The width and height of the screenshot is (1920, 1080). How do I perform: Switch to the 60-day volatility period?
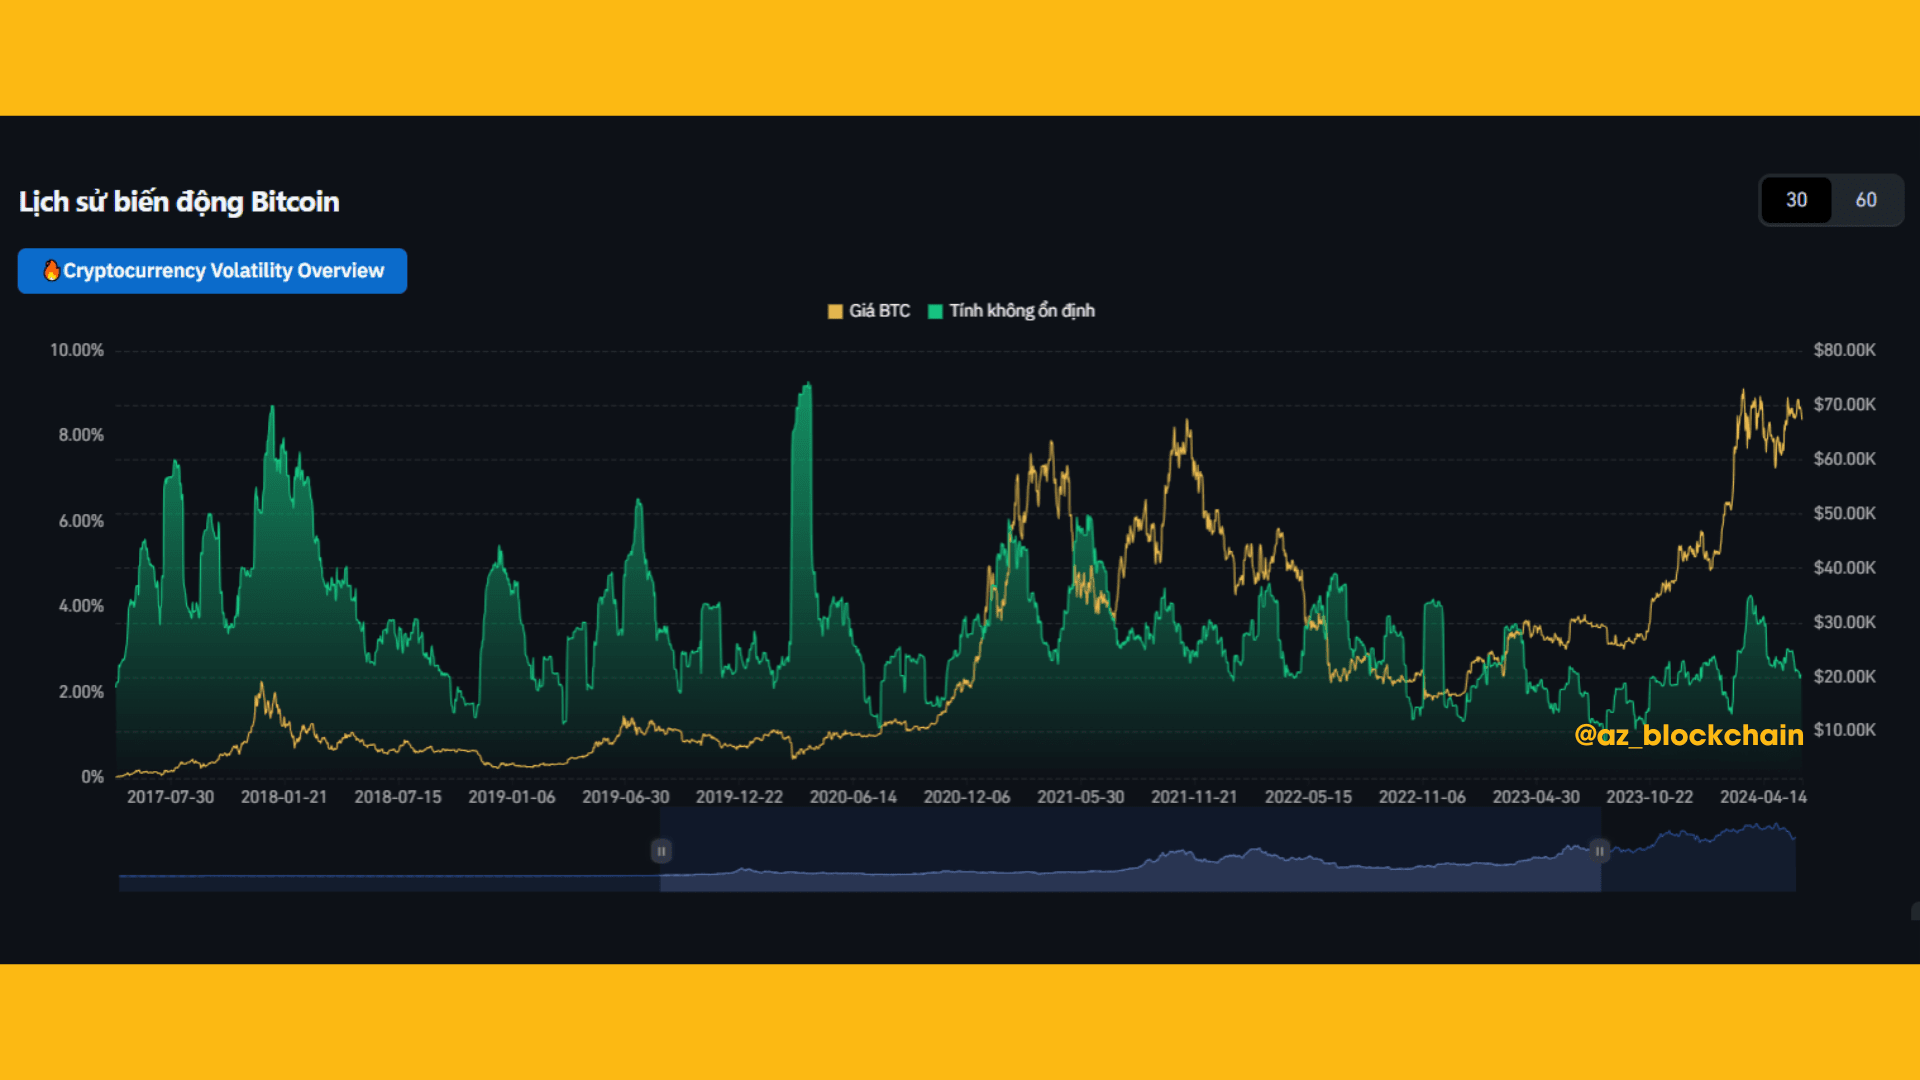[1865, 200]
